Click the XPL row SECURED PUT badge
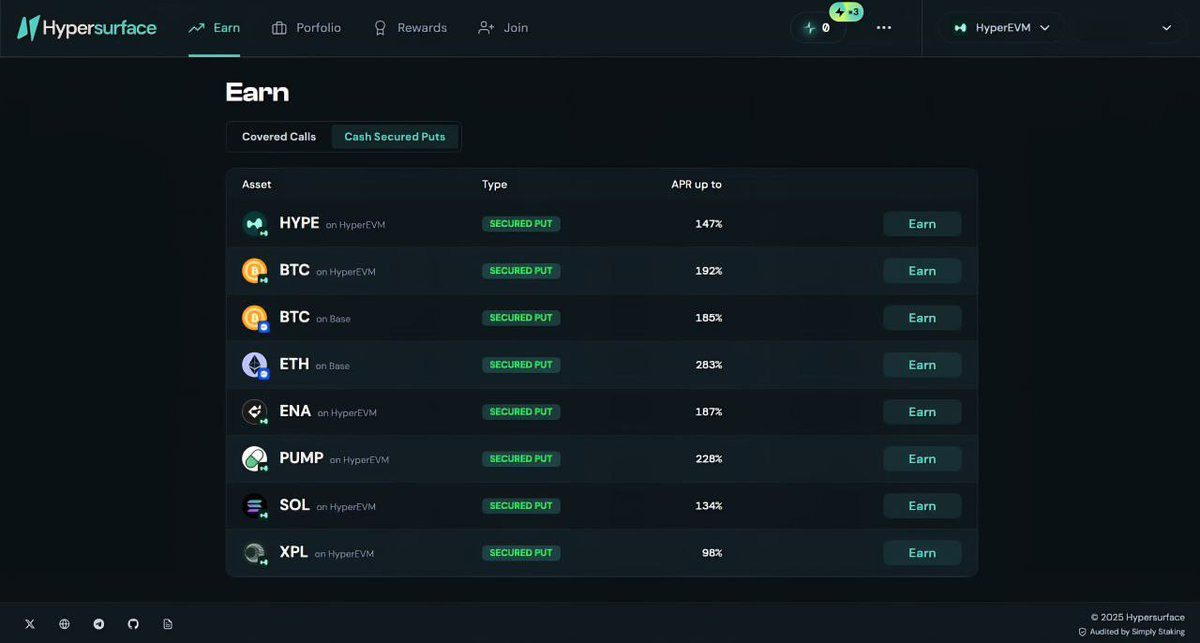 coord(521,553)
